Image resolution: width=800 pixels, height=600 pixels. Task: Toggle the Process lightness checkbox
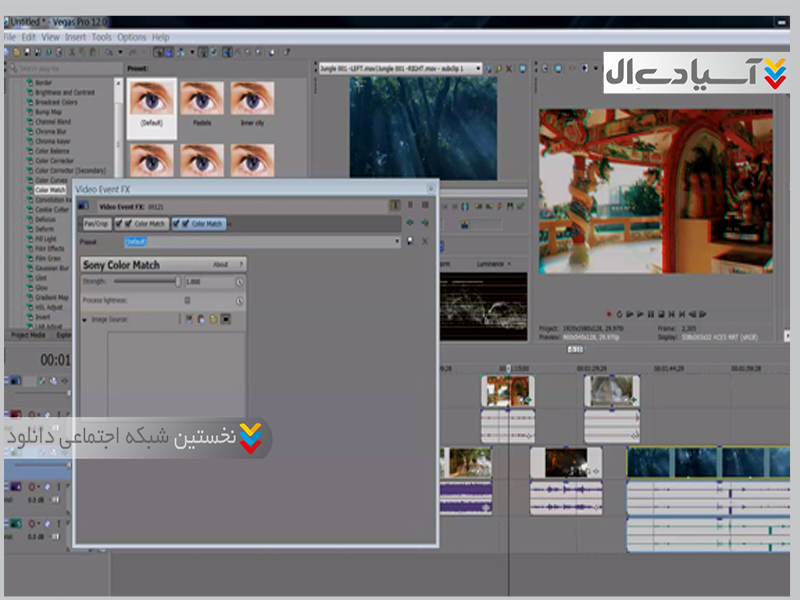[187, 300]
